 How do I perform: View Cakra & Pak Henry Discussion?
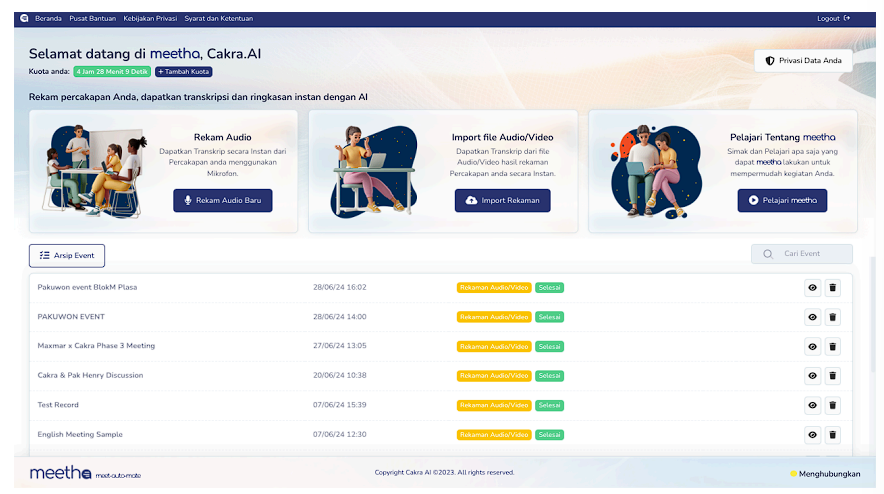pos(812,376)
